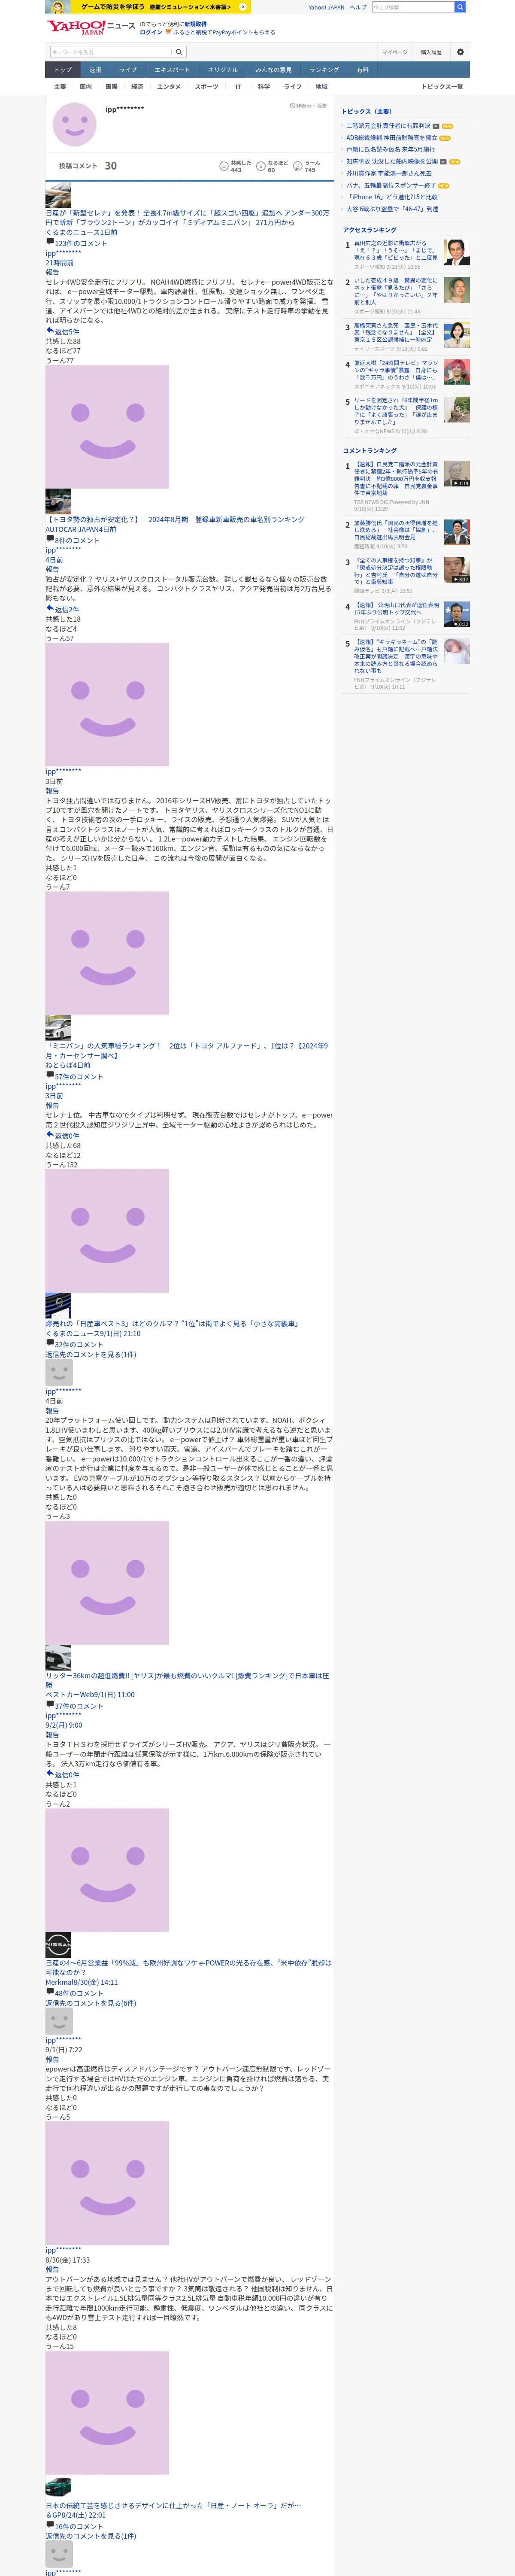Open the comment ranking number 1 video thumbnail

456,474
